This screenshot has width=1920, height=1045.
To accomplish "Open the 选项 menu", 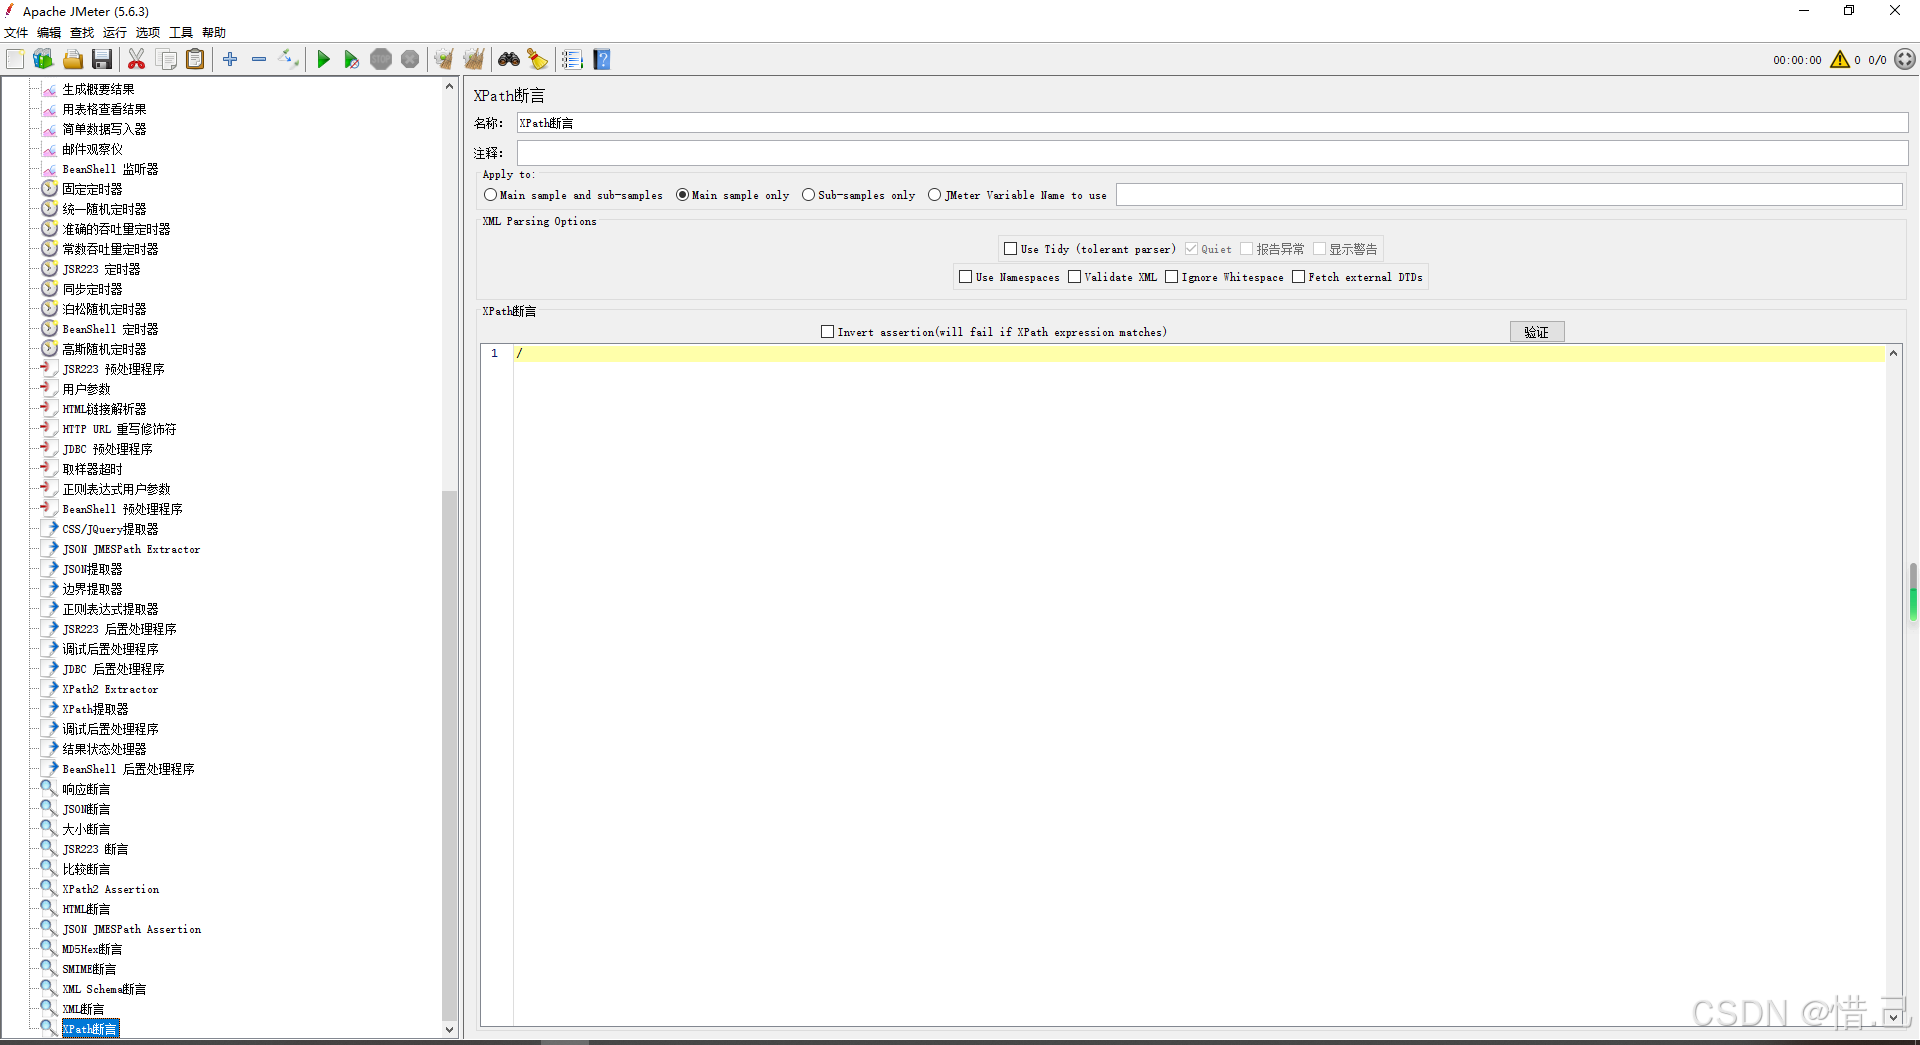I will (148, 33).
